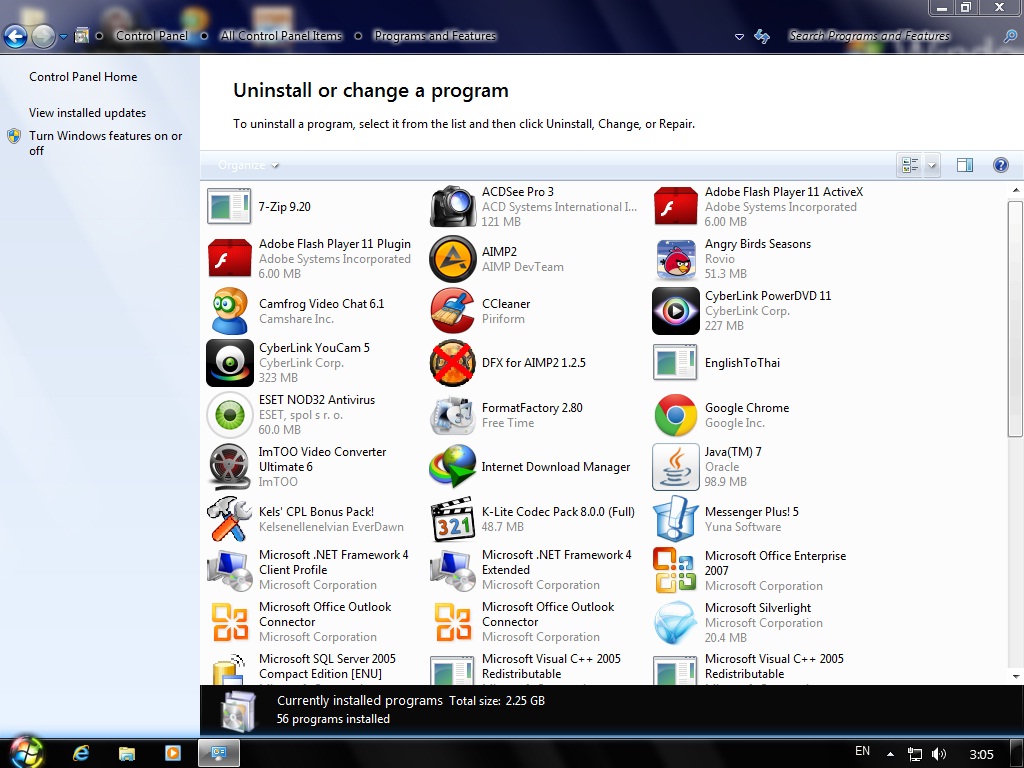
Task: Go to All Control Panel Items breadcrumb
Action: pyautogui.click(x=281, y=36)
